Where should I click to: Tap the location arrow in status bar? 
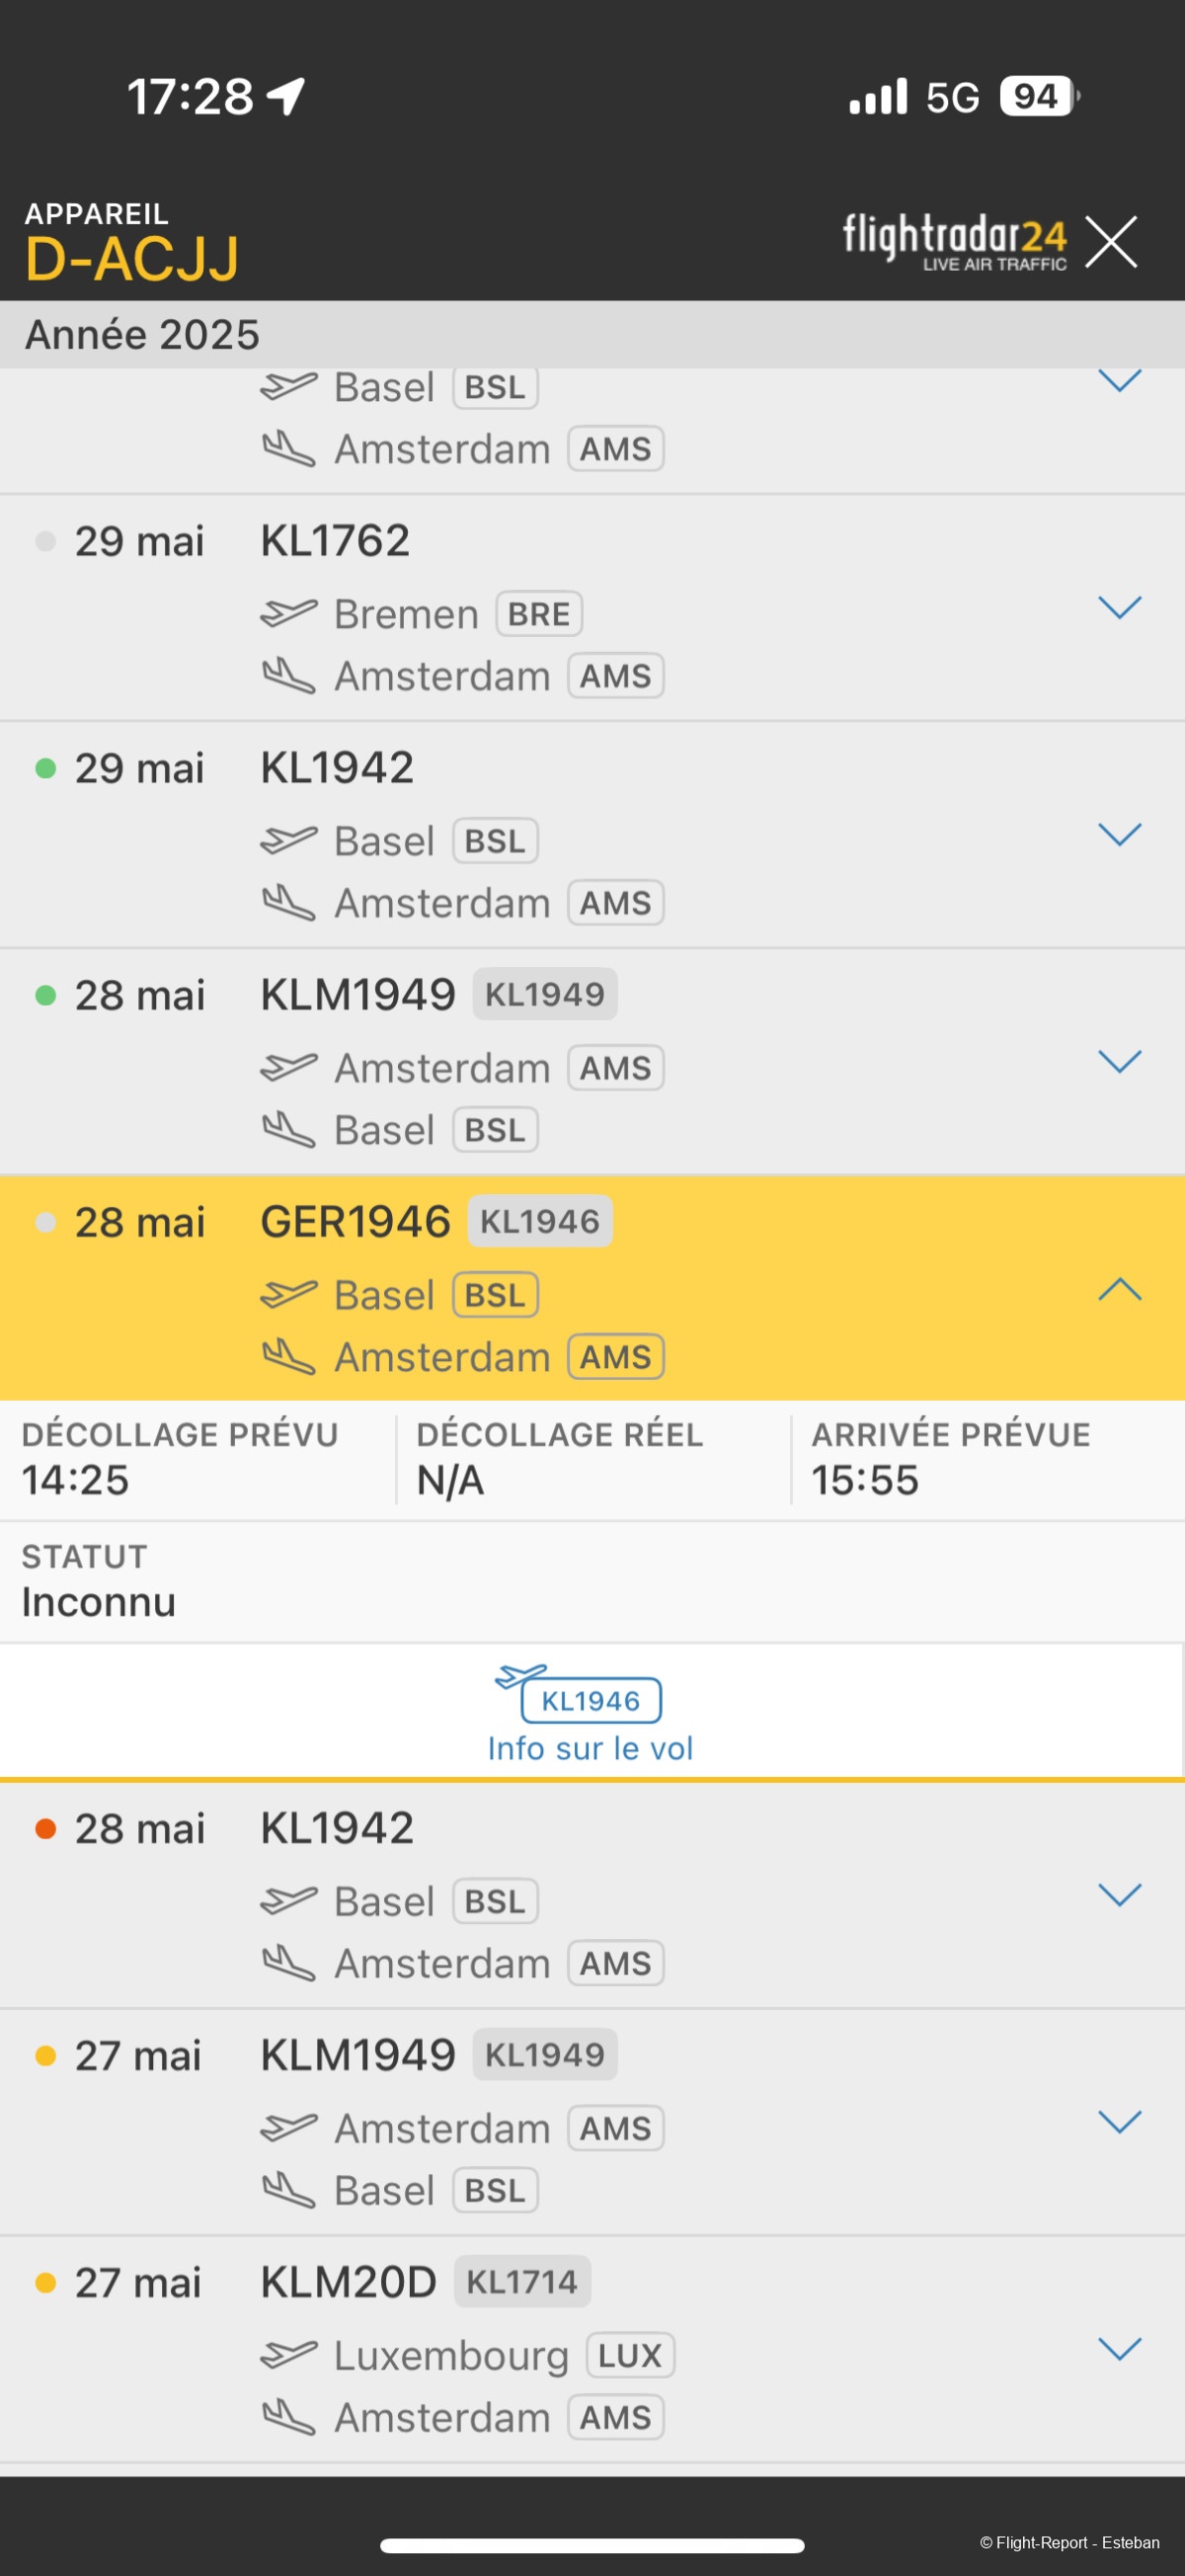tap(286, 97)
